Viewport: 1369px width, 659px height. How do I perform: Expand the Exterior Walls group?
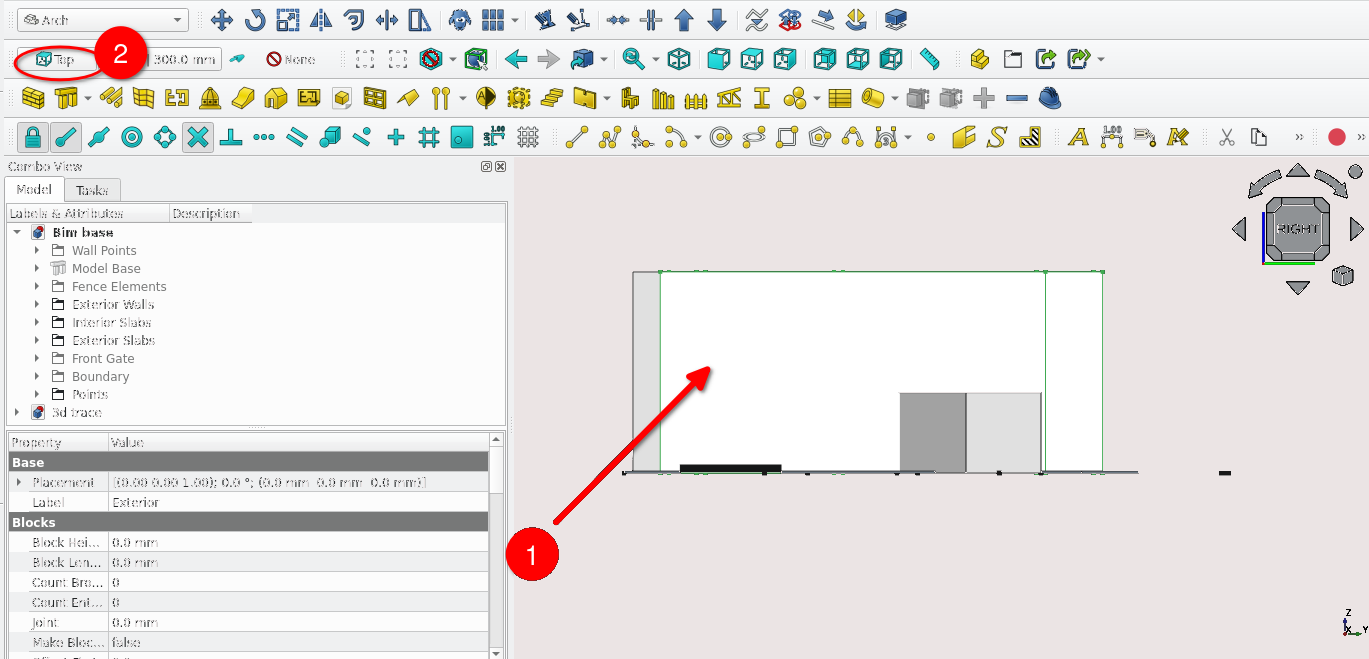[37, 305]
